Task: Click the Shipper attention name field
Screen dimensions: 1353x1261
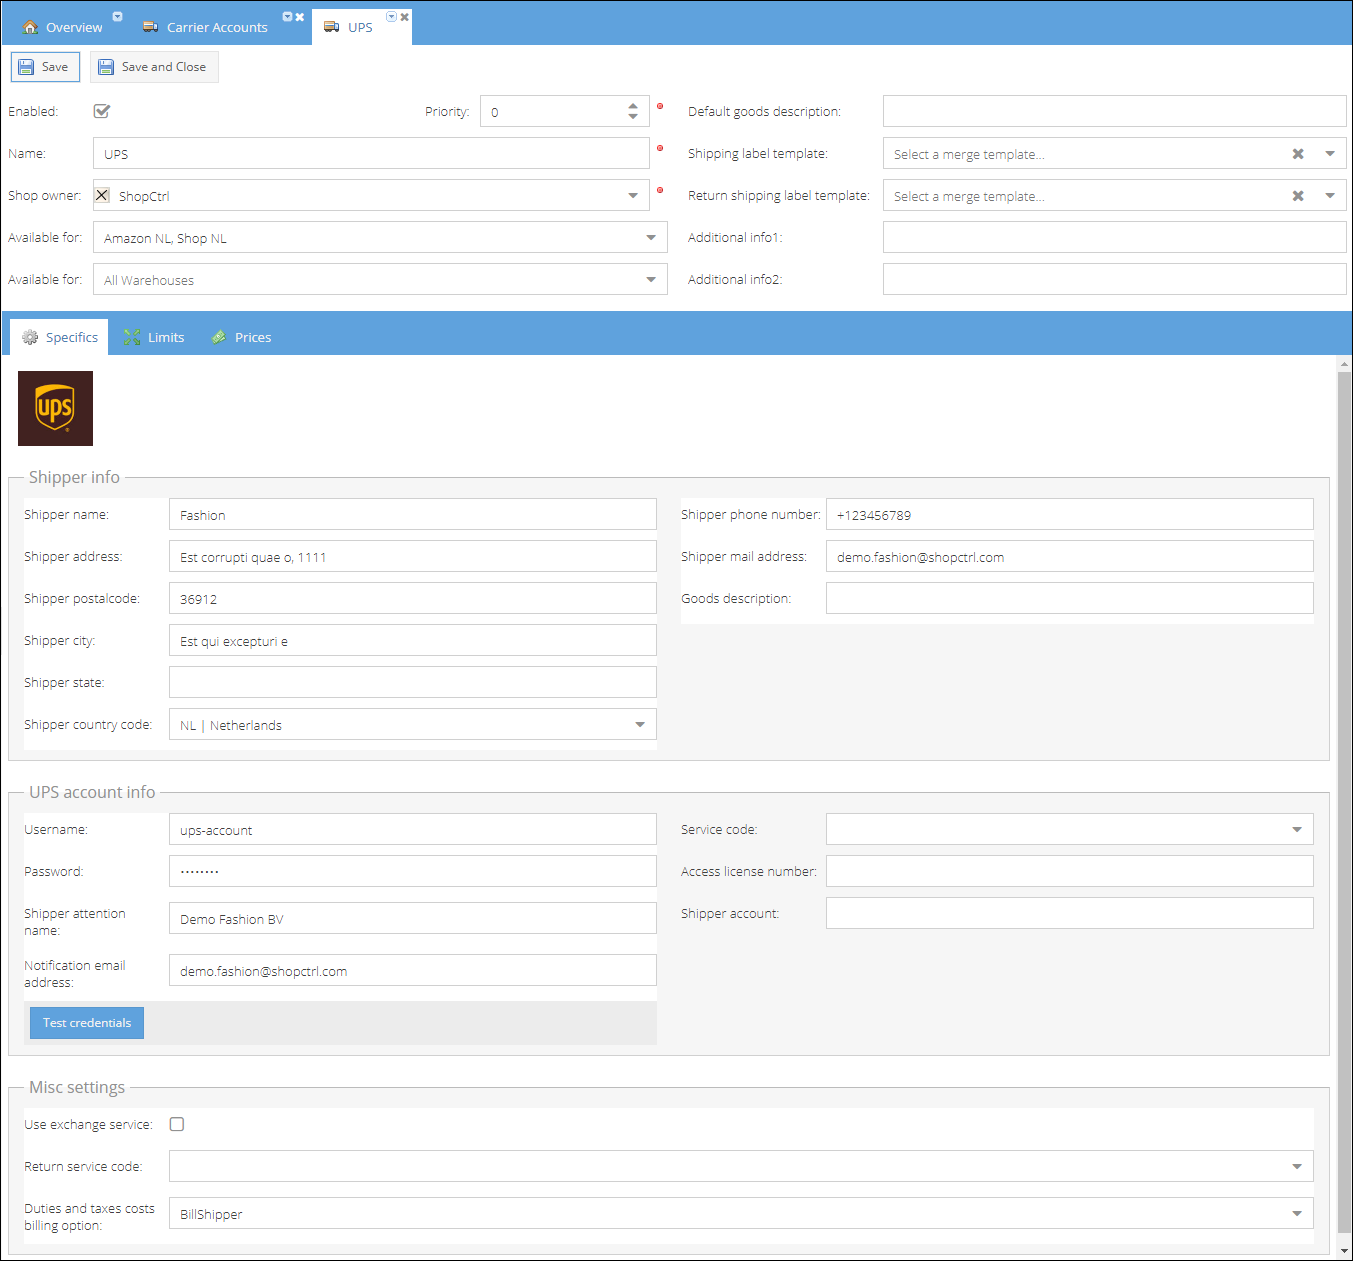Action: tap(413, 918)
